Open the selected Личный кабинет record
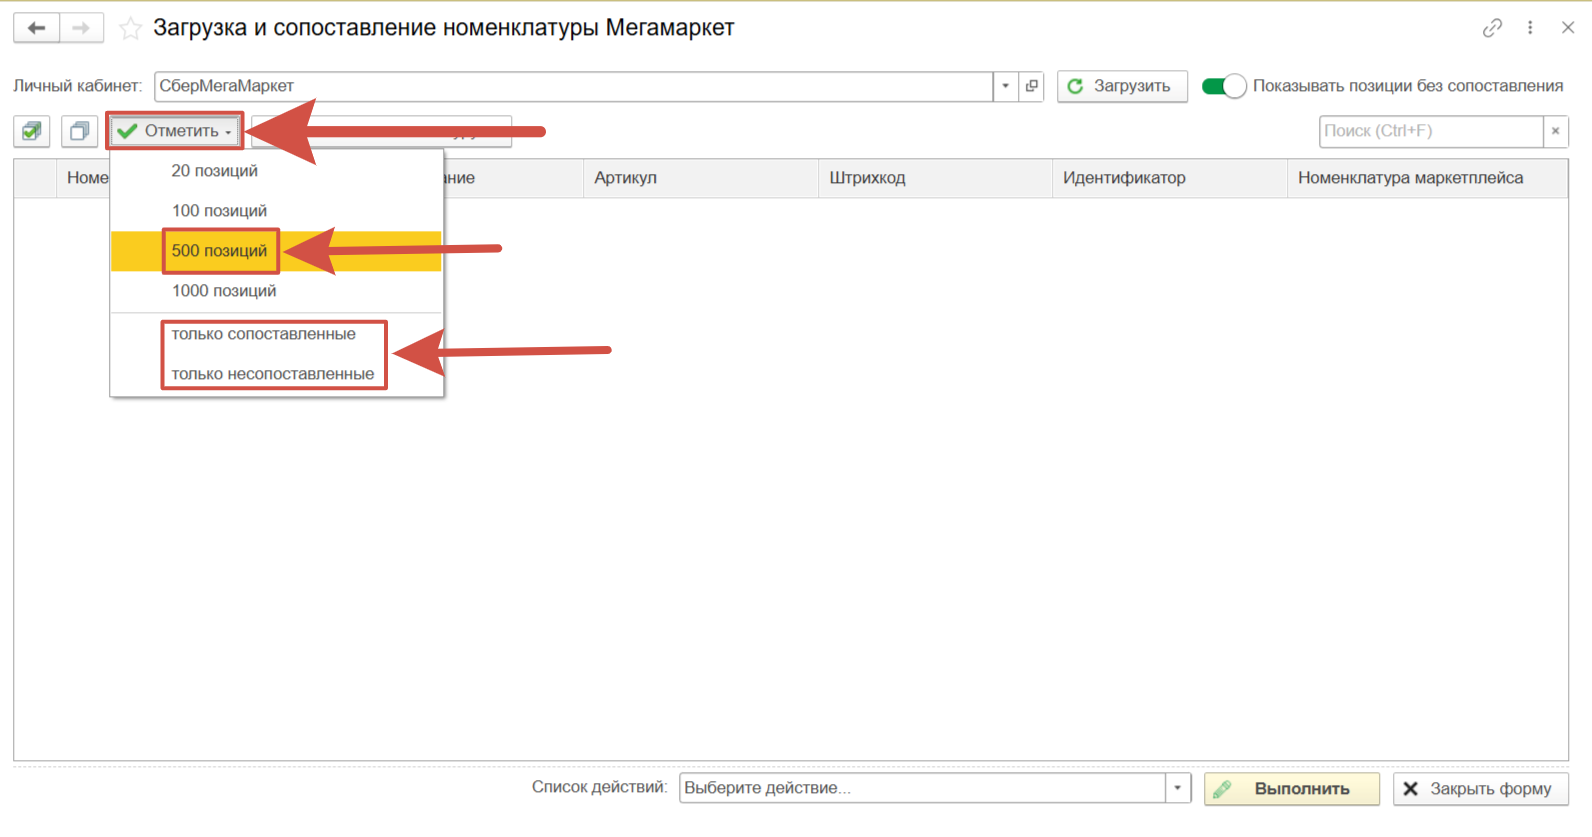Viewport: 1592px width, 837px height. tap(1031, 86)
